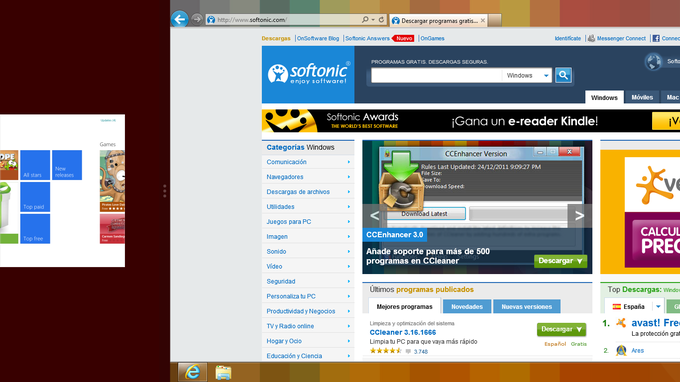Viewport: 680px width, 382px height.
Task: Click the search magnifier in address bar
Action: tap(365, 20)
